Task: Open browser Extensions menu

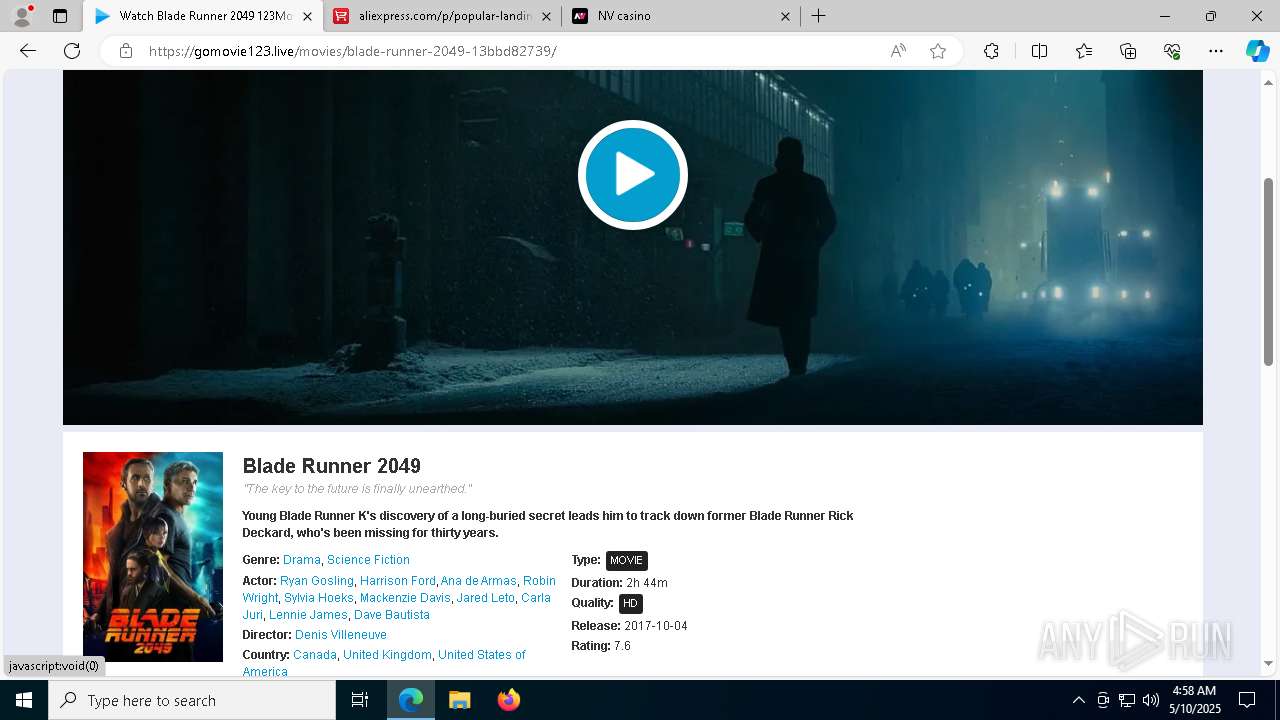Action: coord(991,51)
